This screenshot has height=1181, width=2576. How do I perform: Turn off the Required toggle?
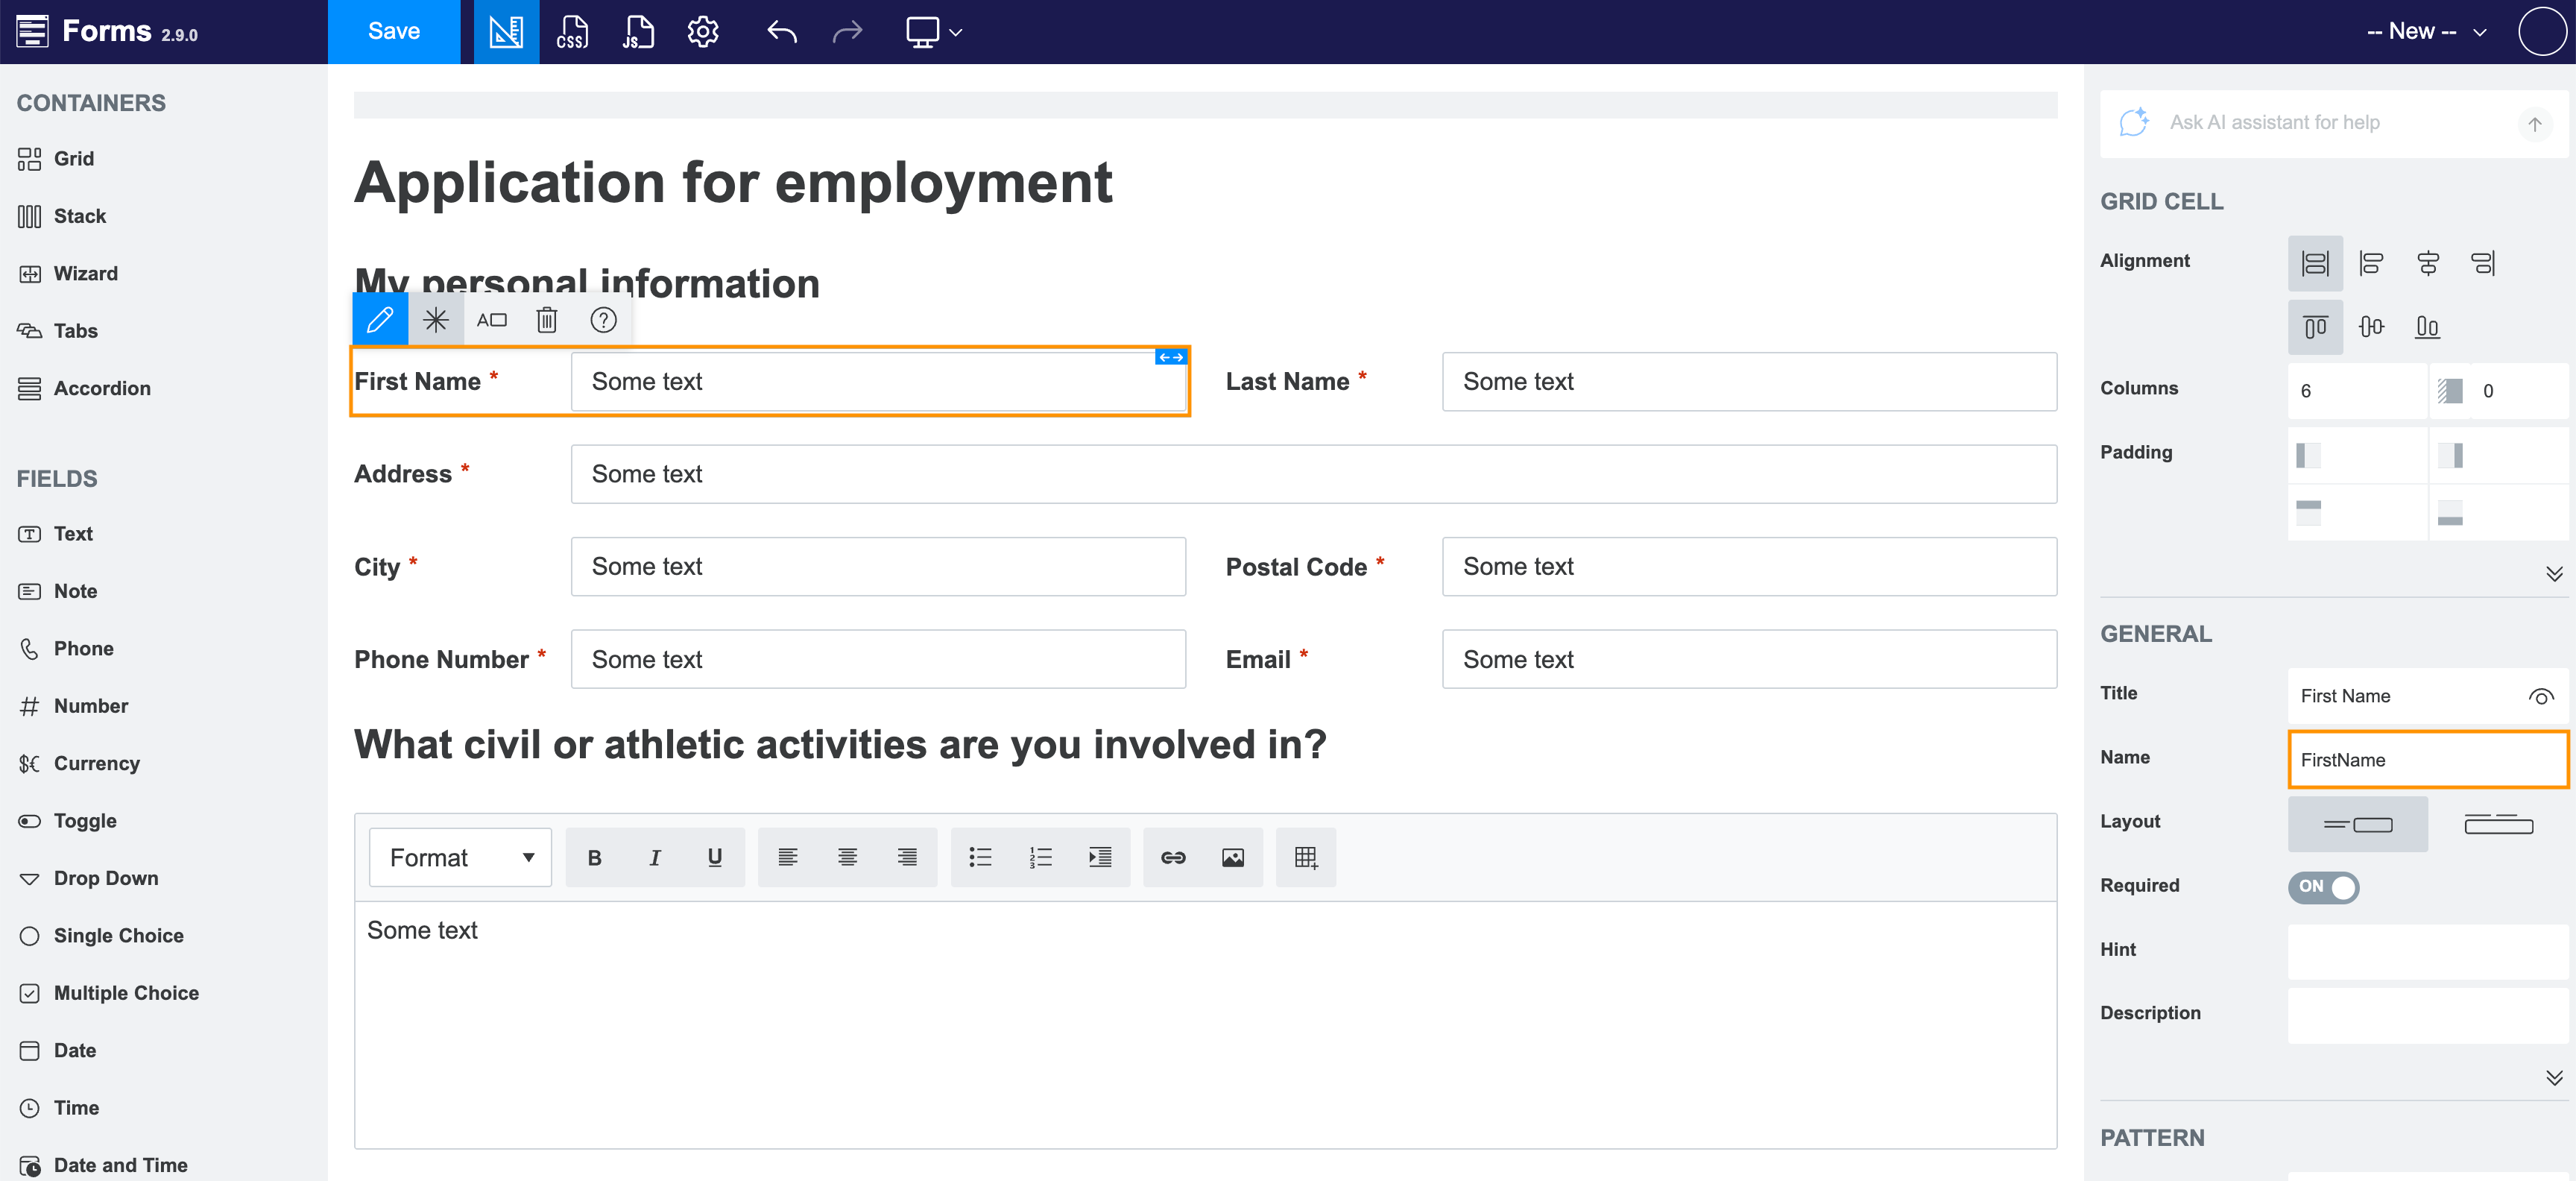(2323, 887)
